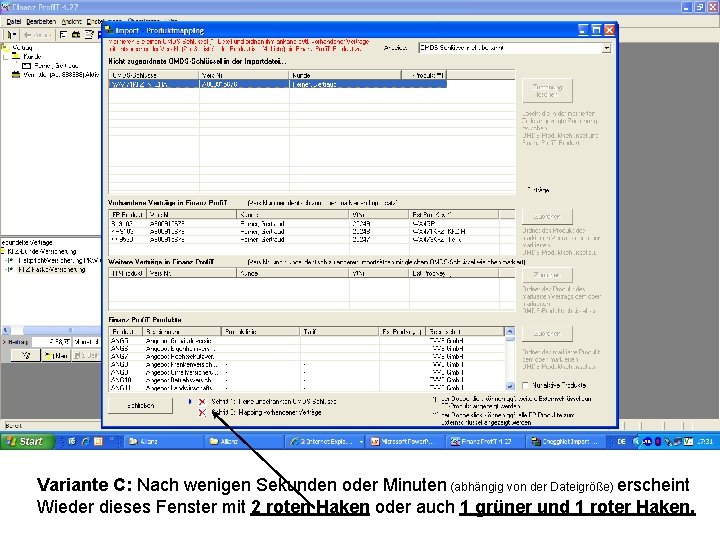Viewport: 720px width, 540px height.
Task: Sort products table by Tarif column
Action: point(340,331)
